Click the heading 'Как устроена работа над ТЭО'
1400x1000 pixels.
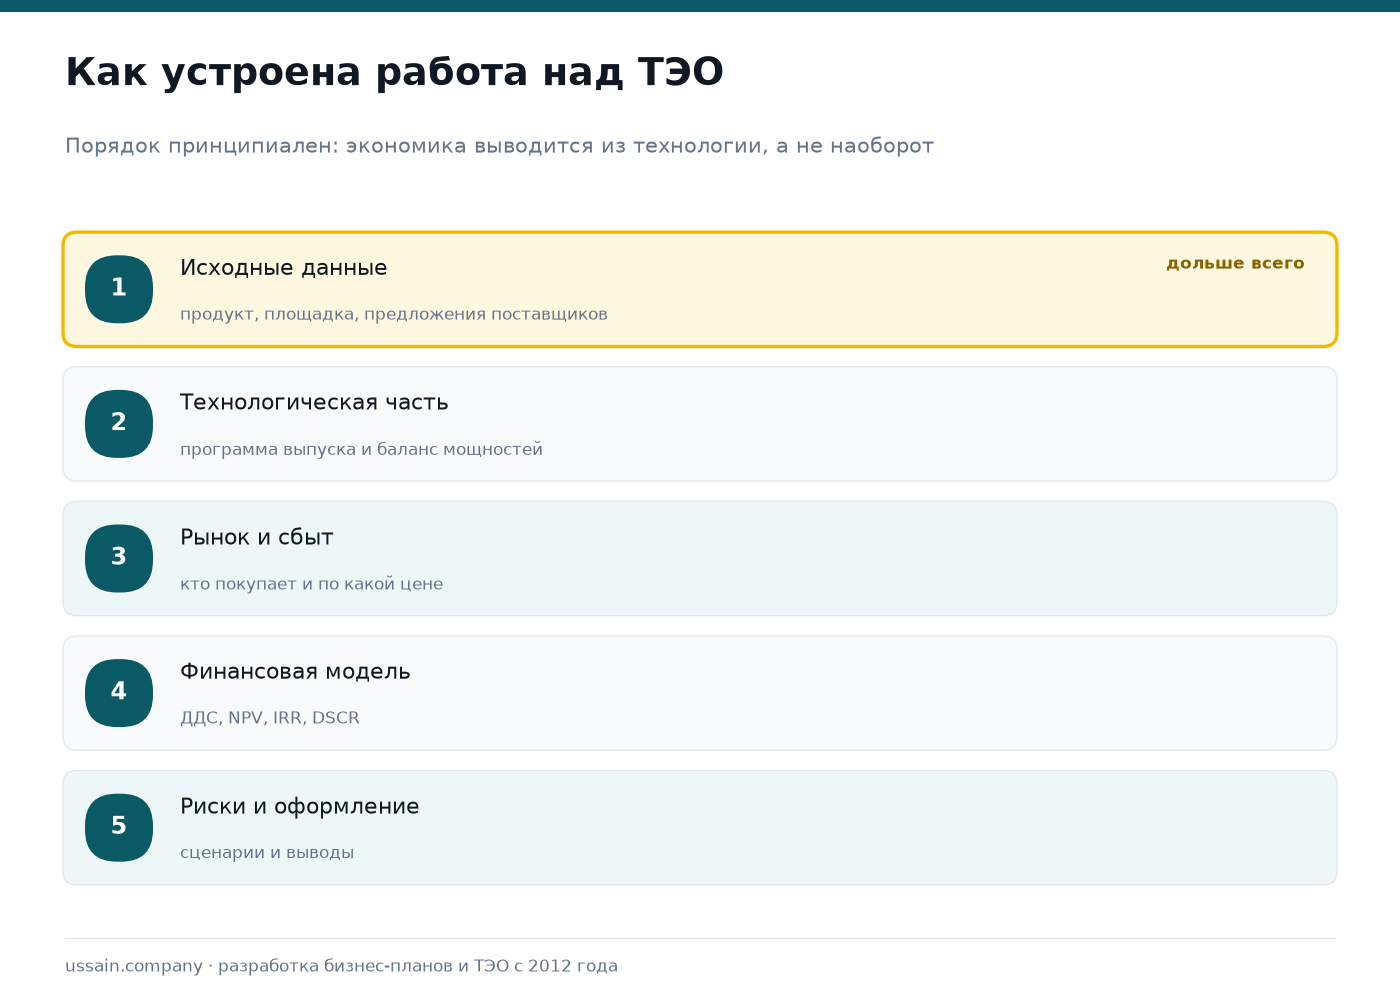tap(394, 73)
